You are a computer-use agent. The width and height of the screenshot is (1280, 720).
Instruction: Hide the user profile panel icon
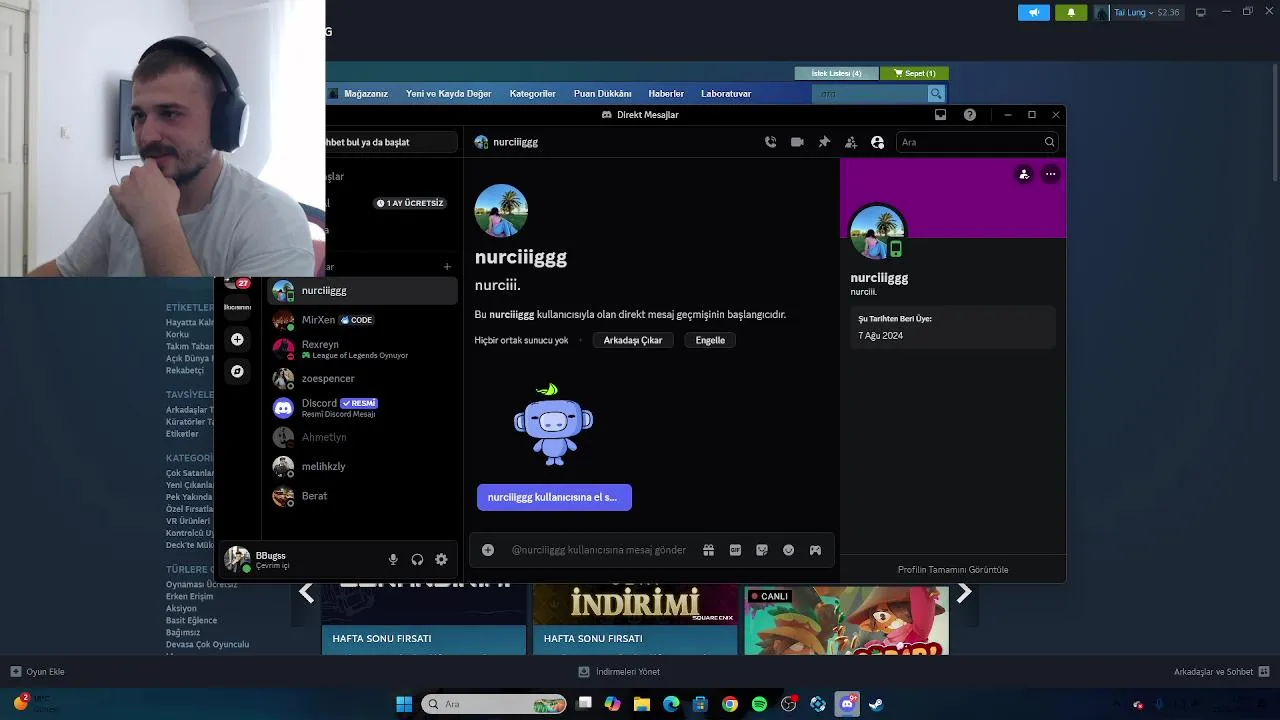point(877,142)
